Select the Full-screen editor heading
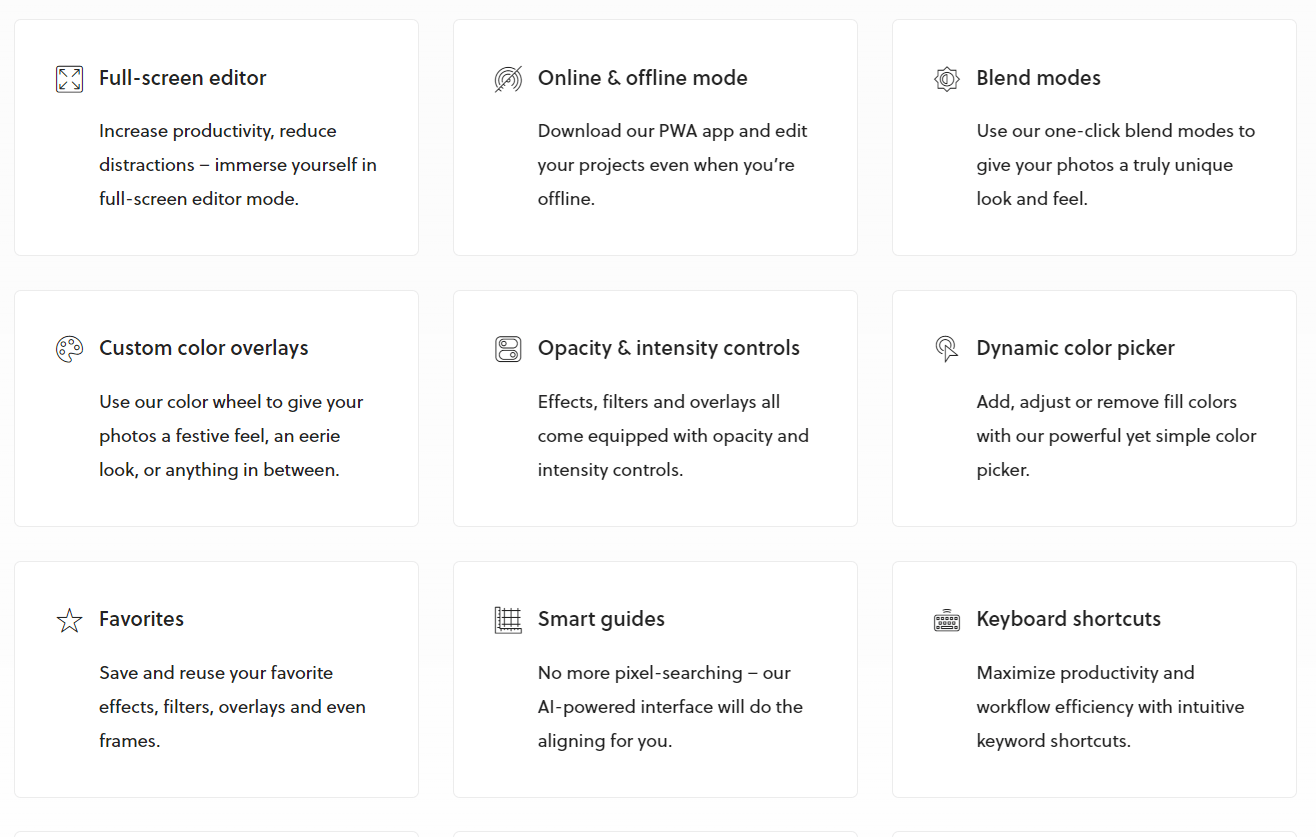The image size is (1316, 837). click(x=182, y=78)
